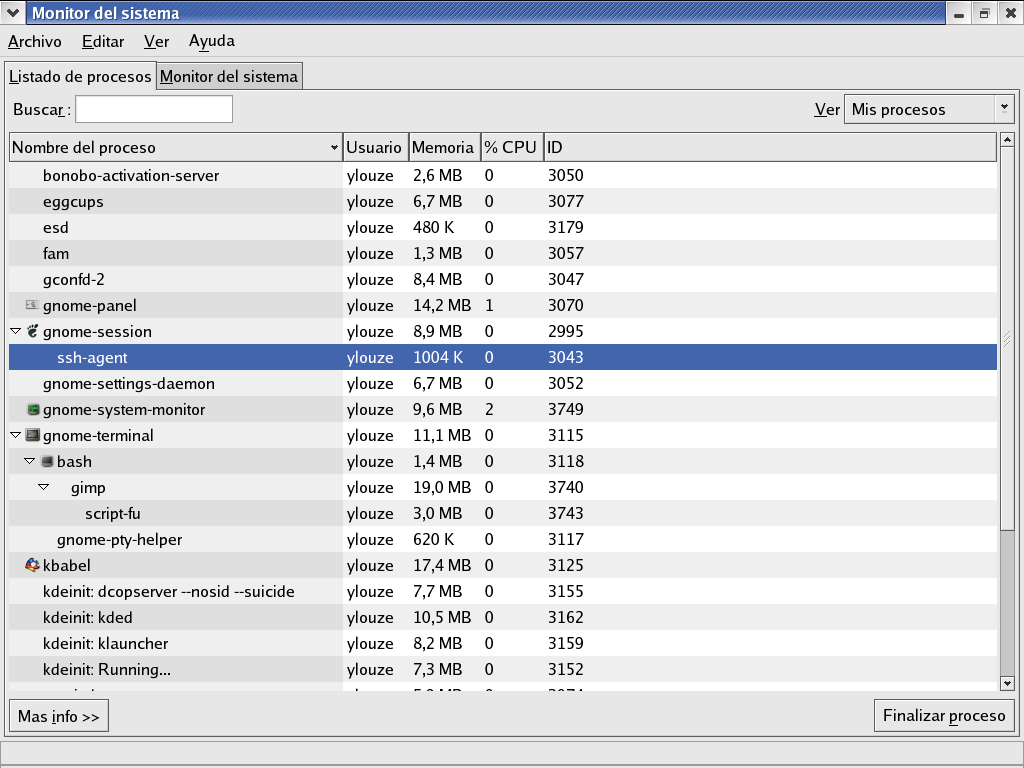The height and width of the screenshot is (768, 1024).
Task: Switch to Monitor del sistema tab
Action: pyautogui.click(x=229, y=76)
